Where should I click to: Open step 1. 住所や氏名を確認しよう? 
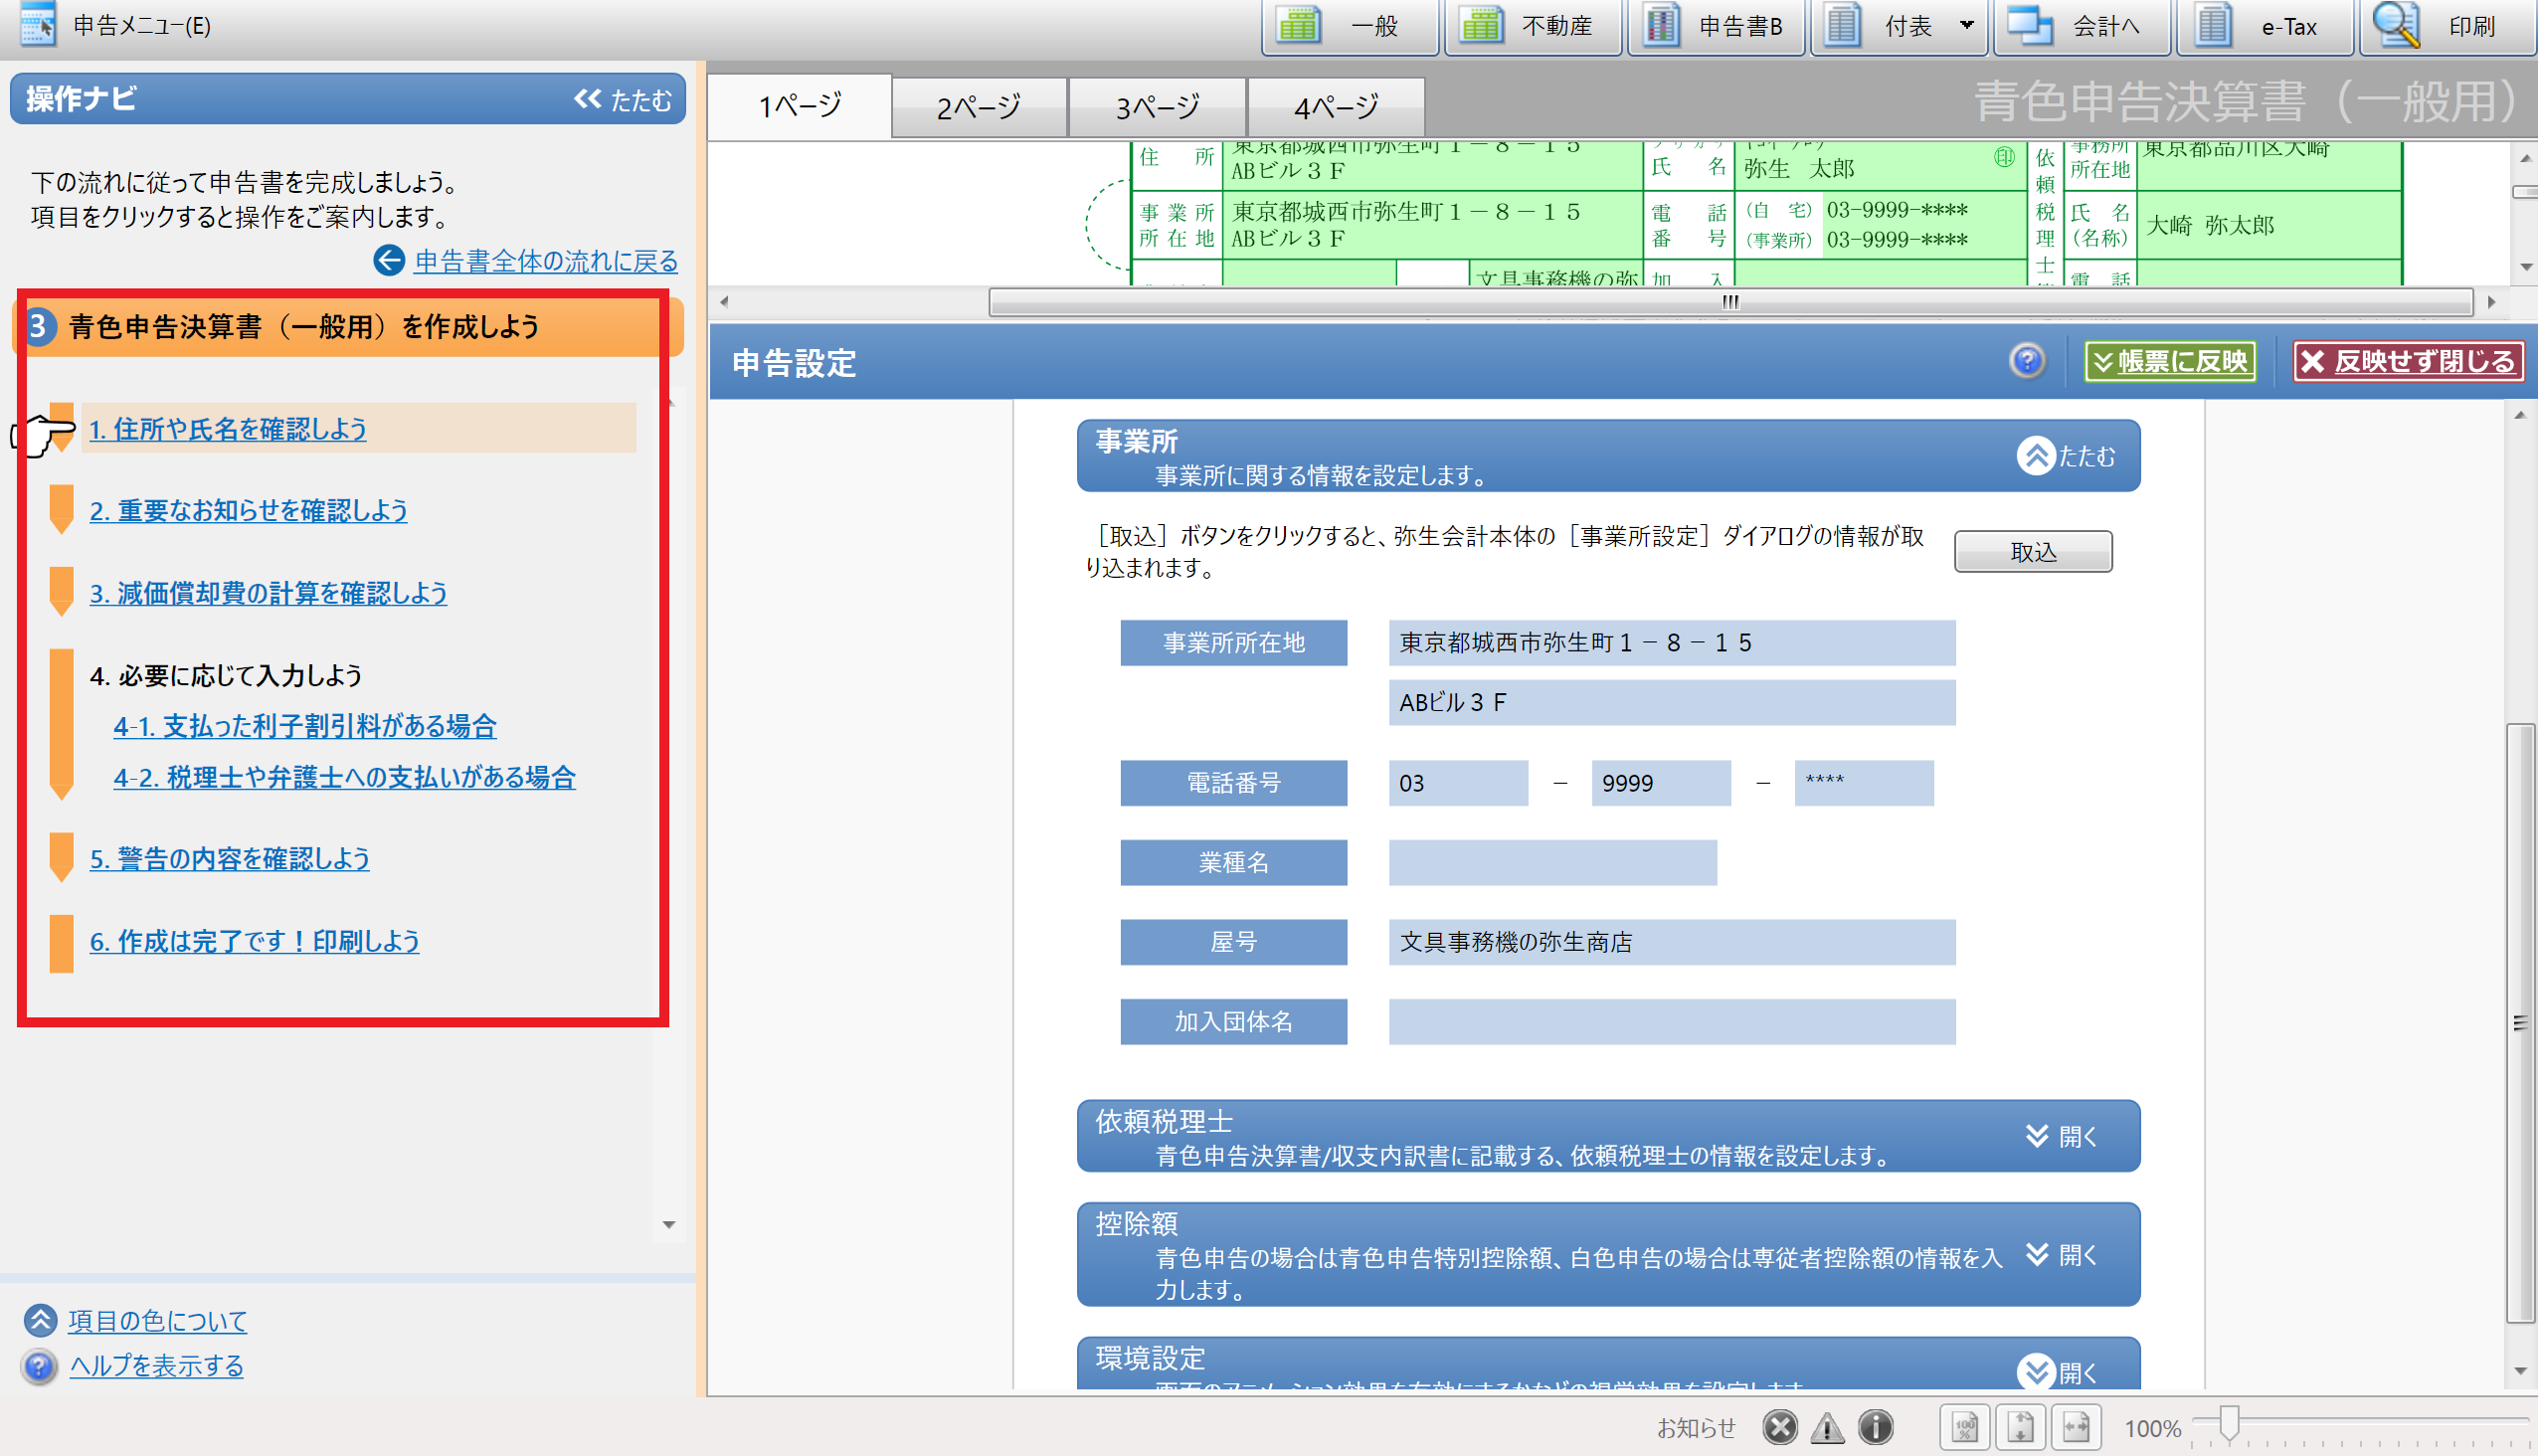(228, 429)
